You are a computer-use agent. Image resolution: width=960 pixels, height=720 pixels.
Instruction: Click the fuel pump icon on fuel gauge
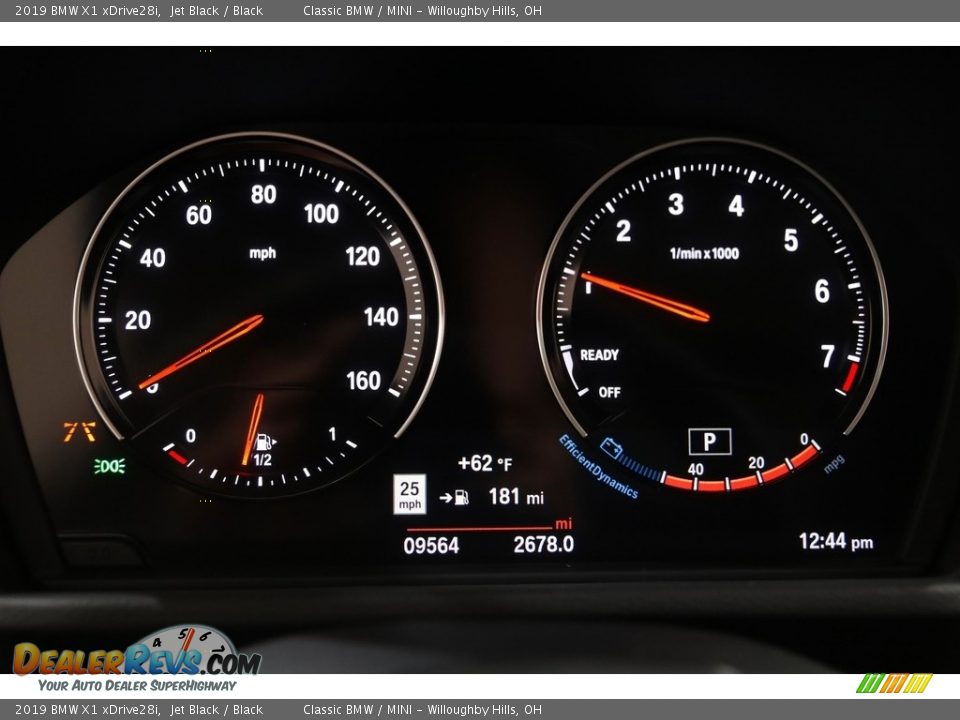(265, 442)
